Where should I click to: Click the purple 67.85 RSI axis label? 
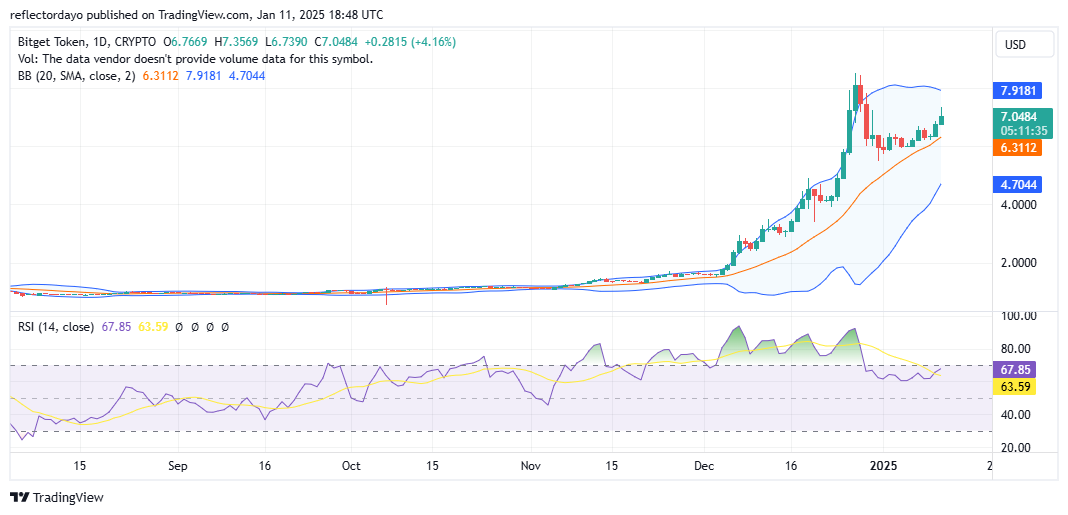coord(1015,370)
